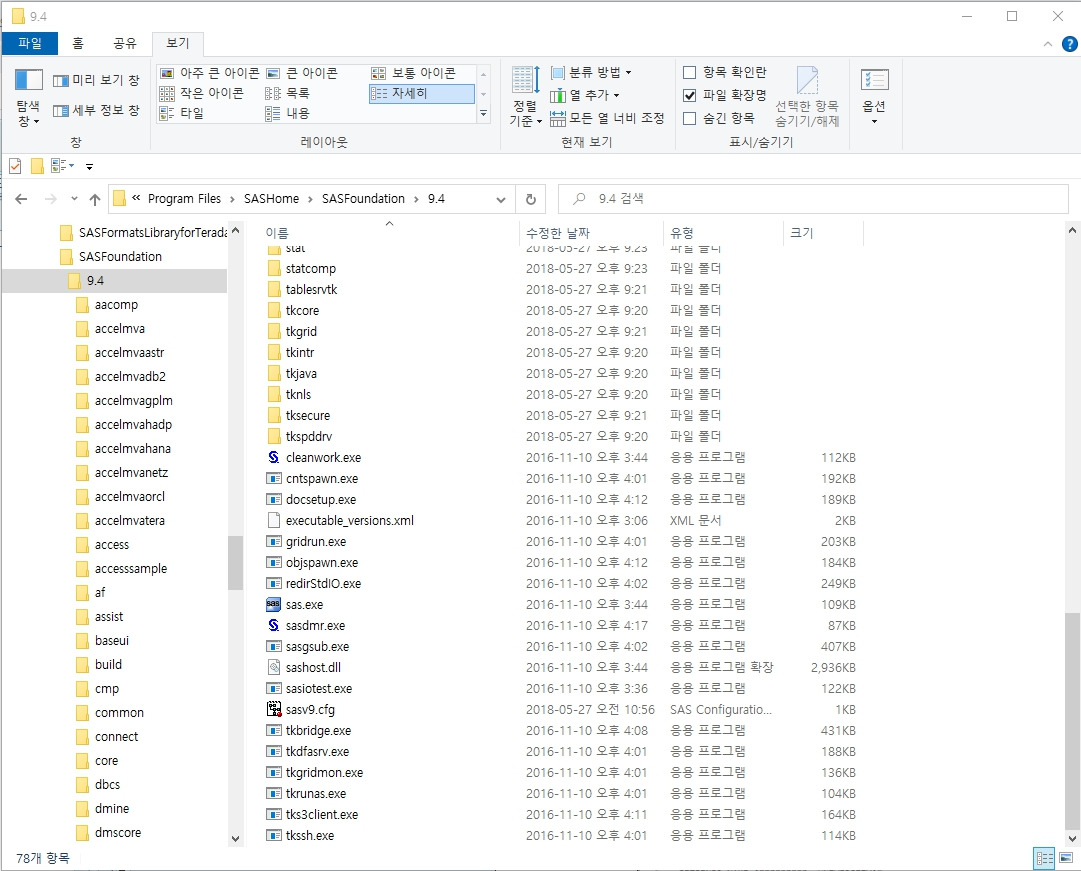The height and width of the screenshot is (871, 1081).
Task: Click the navigation tree scrollbar thumb
Action: pos(235,563)
